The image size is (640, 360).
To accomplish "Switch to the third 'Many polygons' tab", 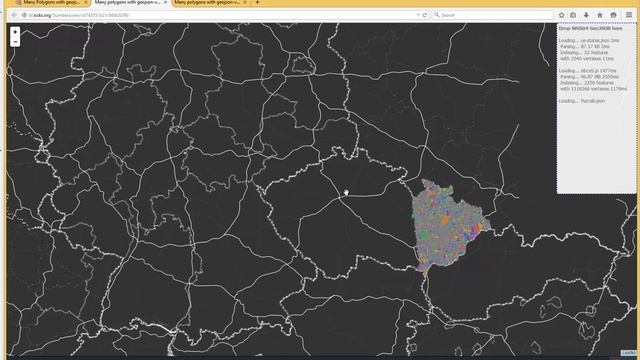I will [x=209, y=2].
